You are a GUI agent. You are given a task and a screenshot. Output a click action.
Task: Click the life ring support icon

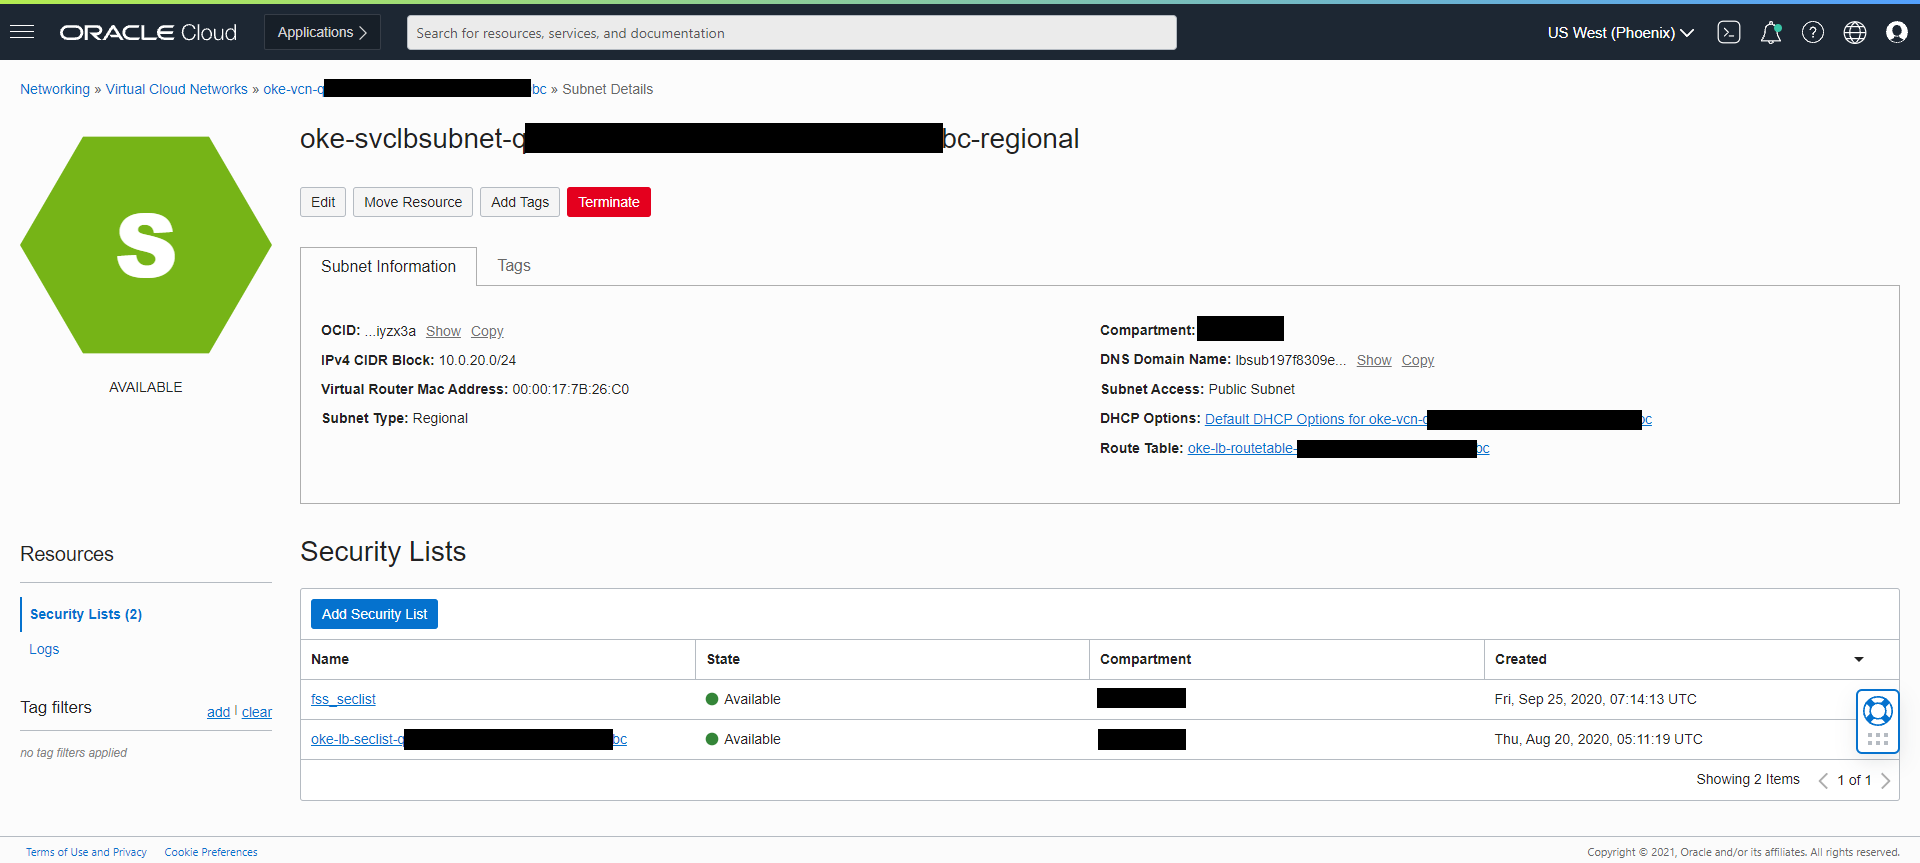pos(1878,711)
